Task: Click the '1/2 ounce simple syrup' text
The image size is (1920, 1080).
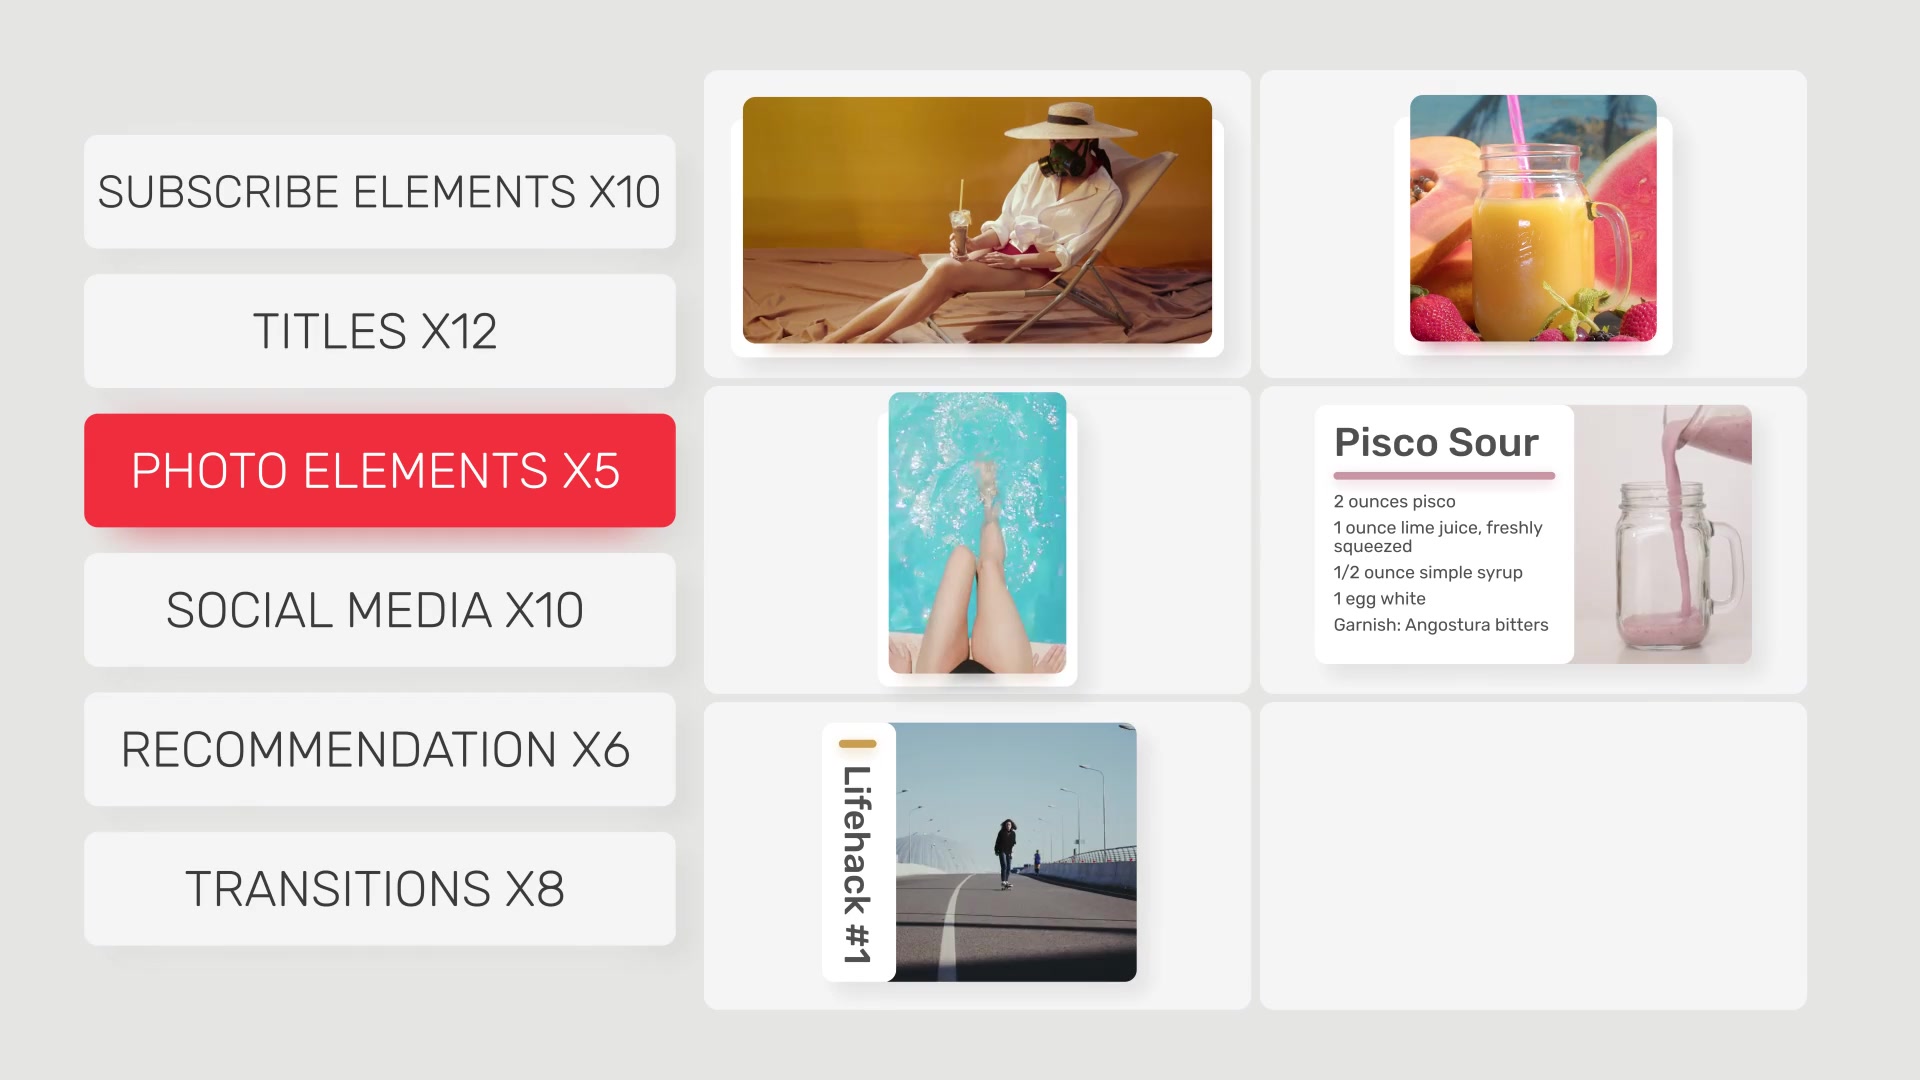Action: click(x=1428, y=573)
